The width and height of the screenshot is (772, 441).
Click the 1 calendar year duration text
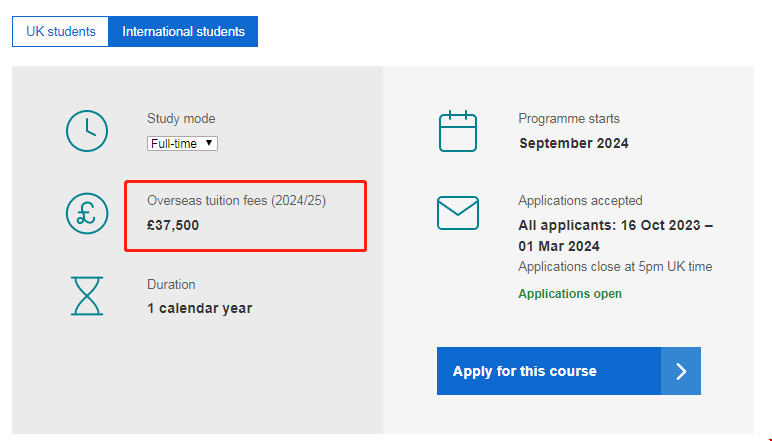pos(200,308)
